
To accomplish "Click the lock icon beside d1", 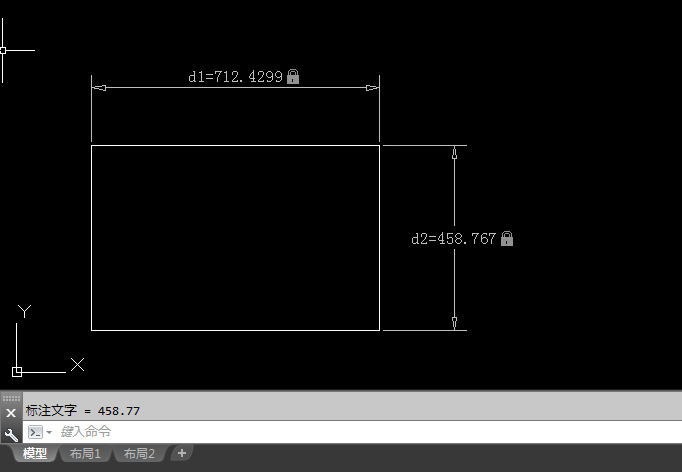I will point(293,77).
